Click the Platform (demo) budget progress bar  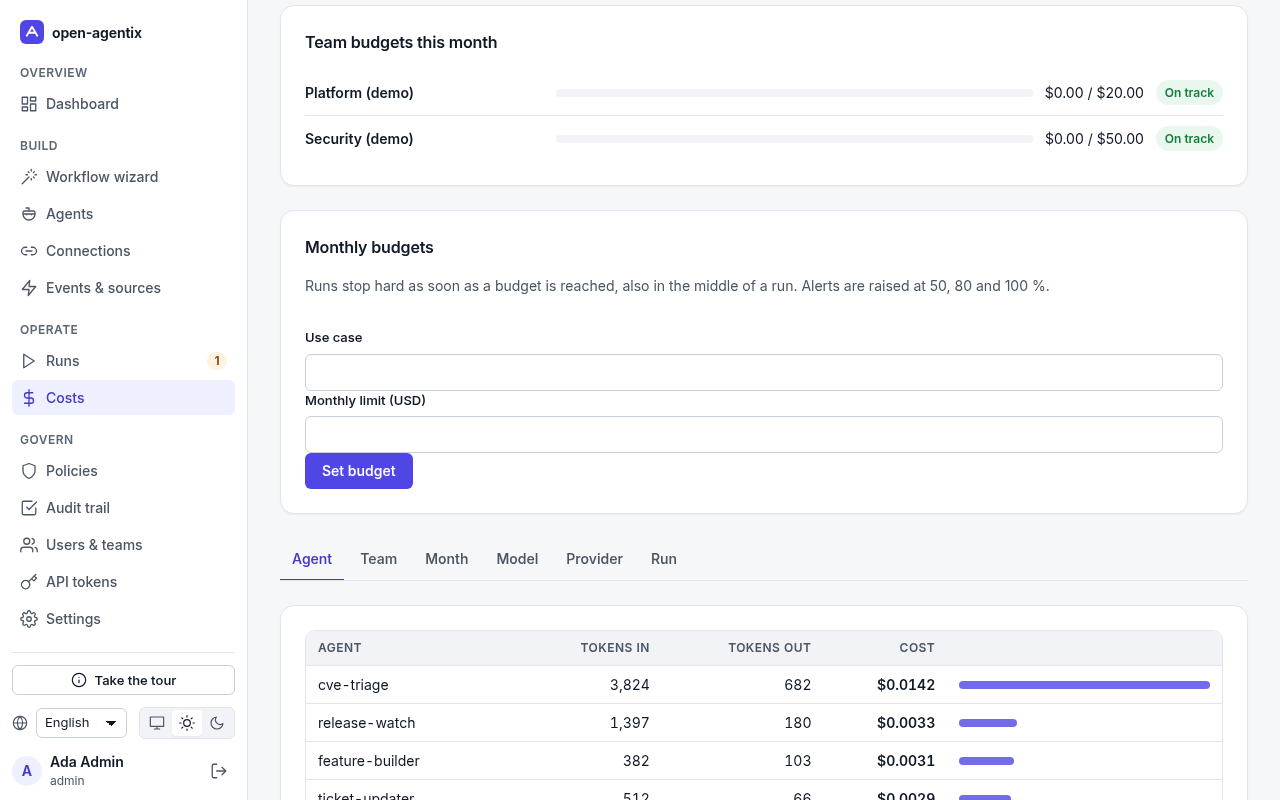794,93
